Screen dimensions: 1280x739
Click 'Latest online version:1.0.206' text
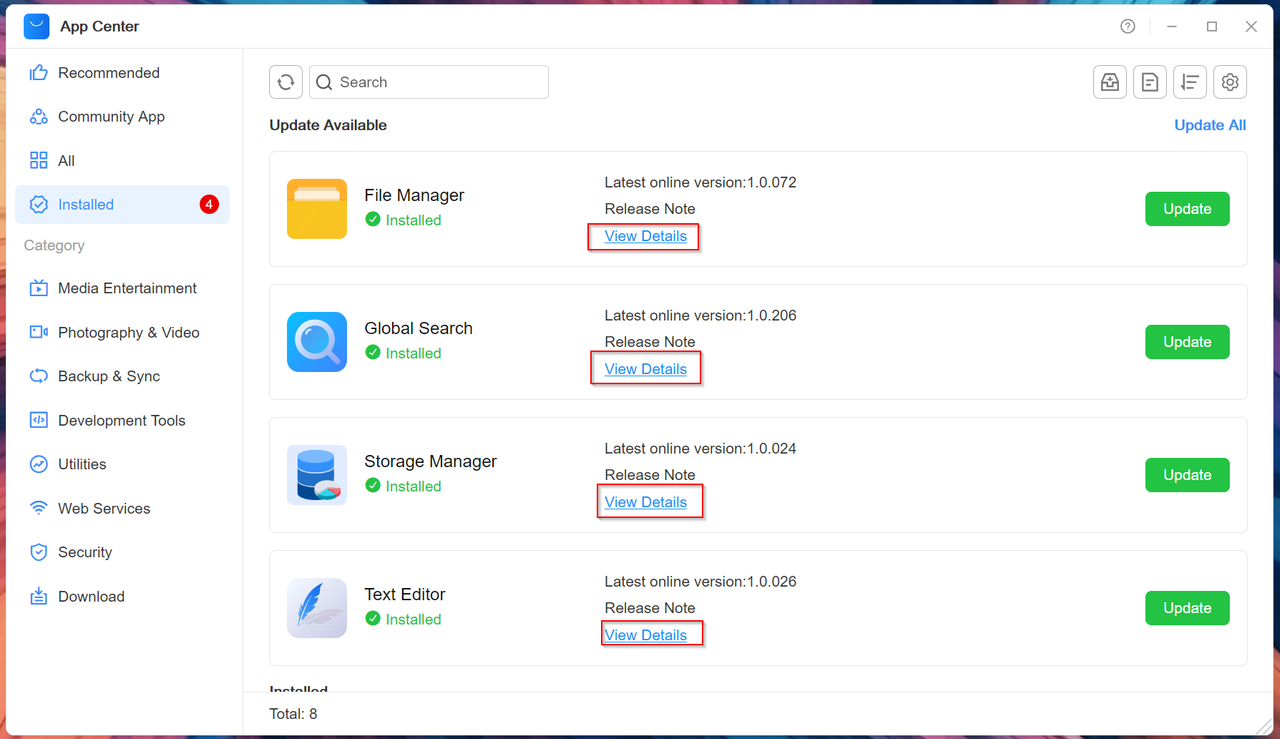[x=700, y=315]
